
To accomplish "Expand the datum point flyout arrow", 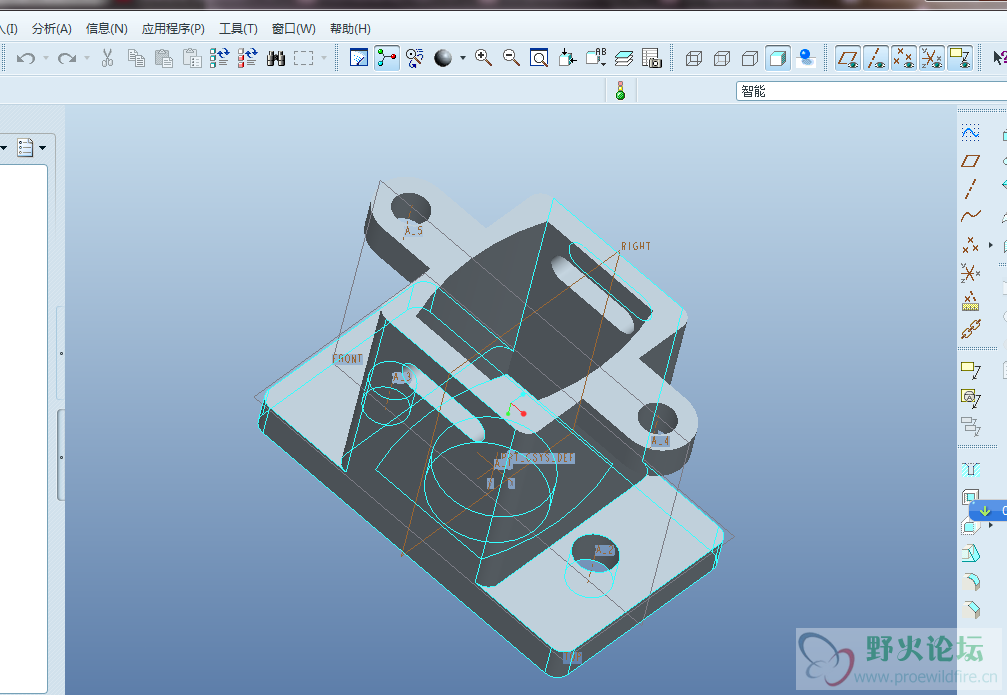I will point(991,245).
